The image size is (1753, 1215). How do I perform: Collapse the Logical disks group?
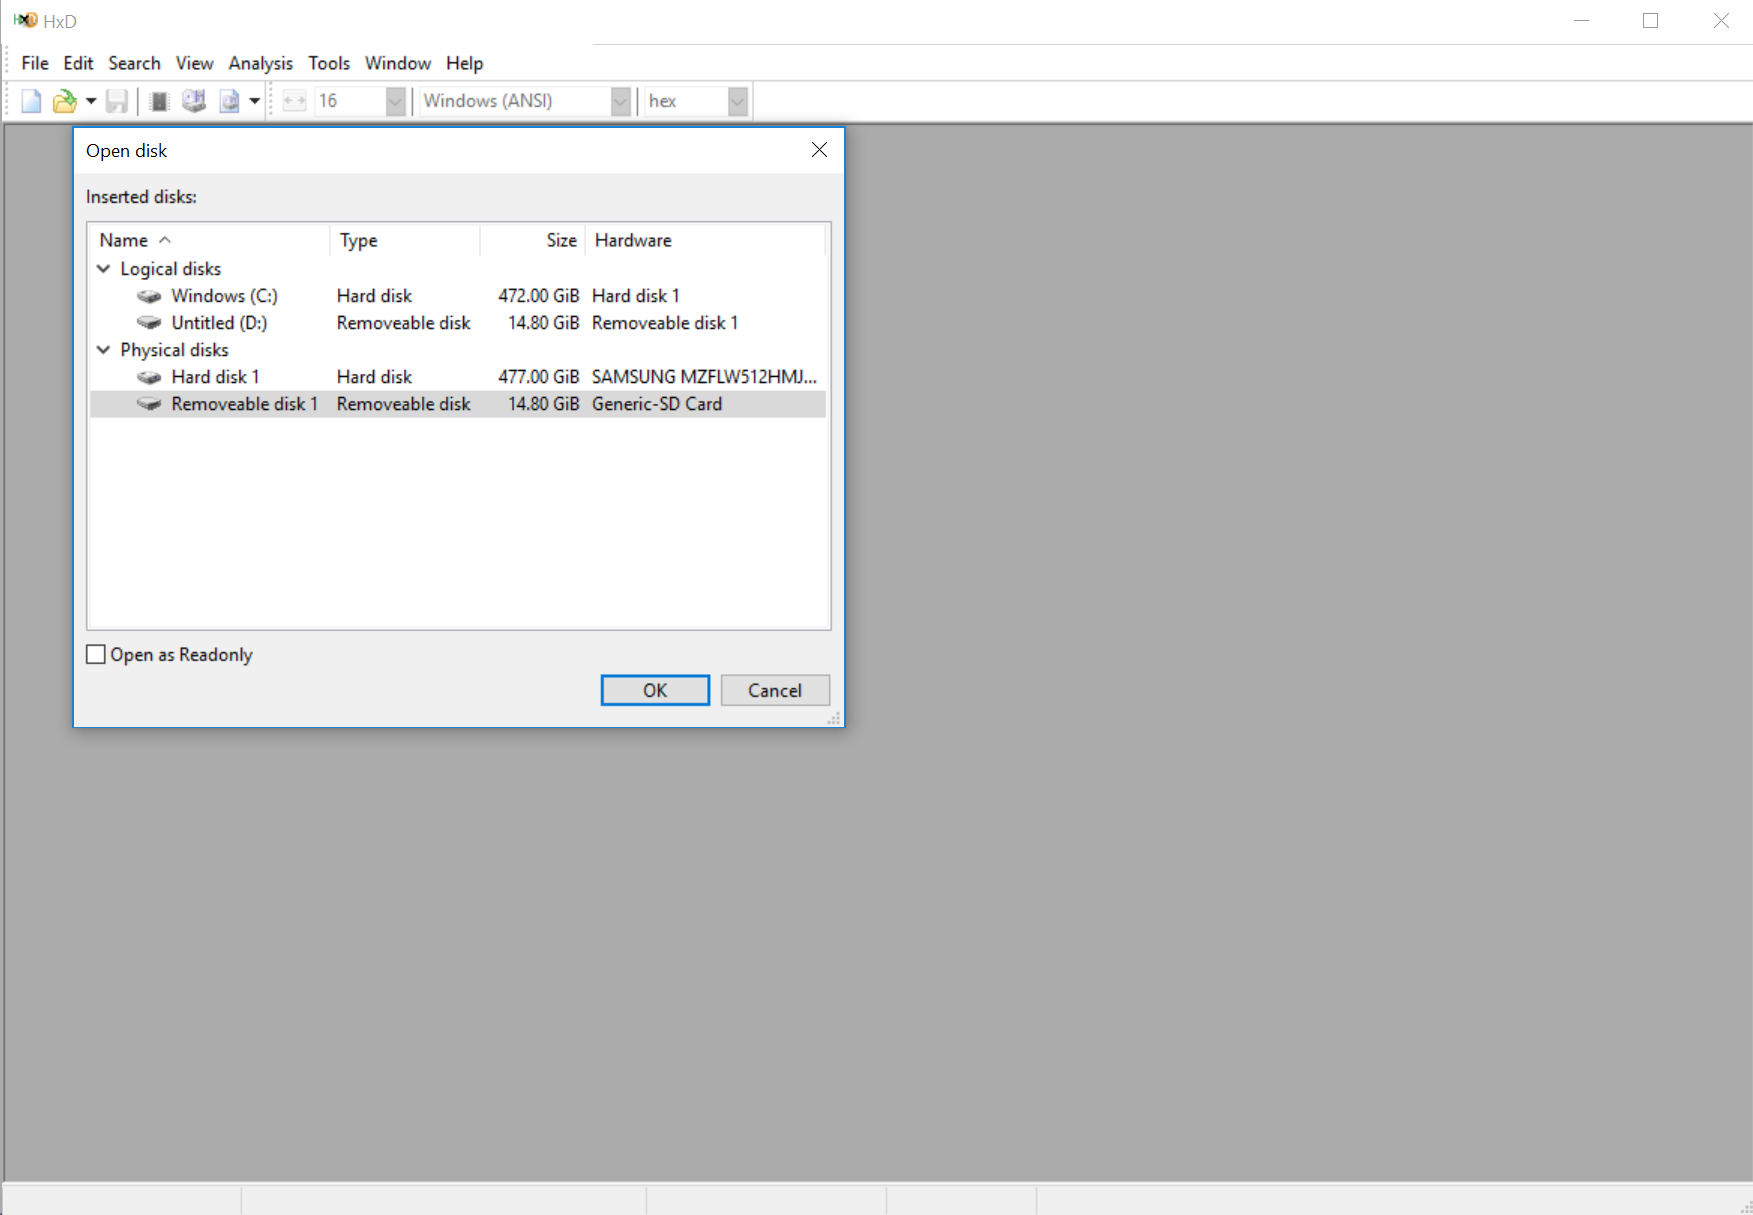tap(104, 269)
